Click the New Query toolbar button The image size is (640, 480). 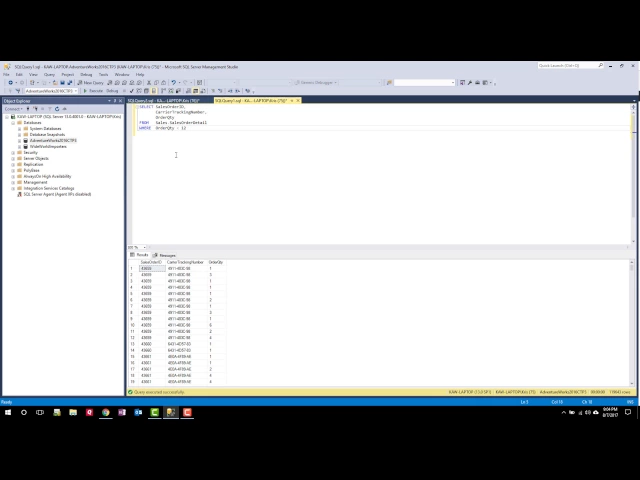(90, 82)
